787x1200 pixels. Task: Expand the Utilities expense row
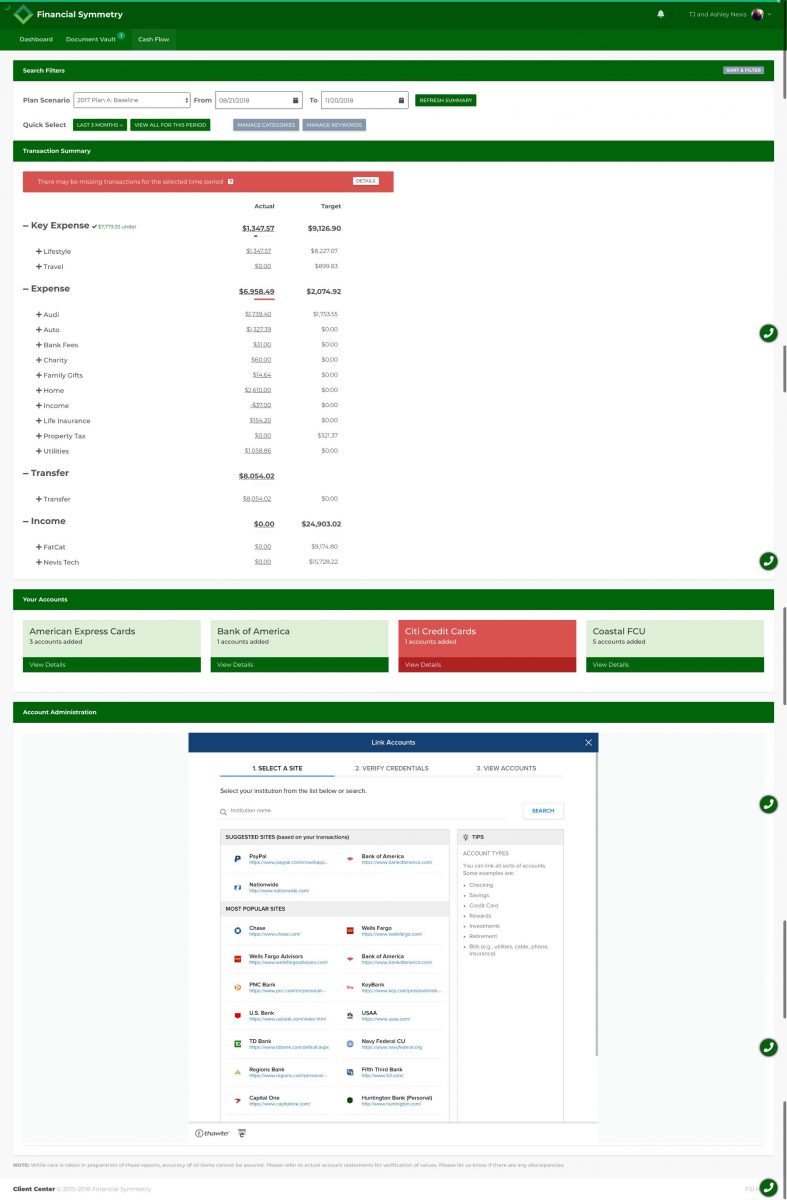39,451
